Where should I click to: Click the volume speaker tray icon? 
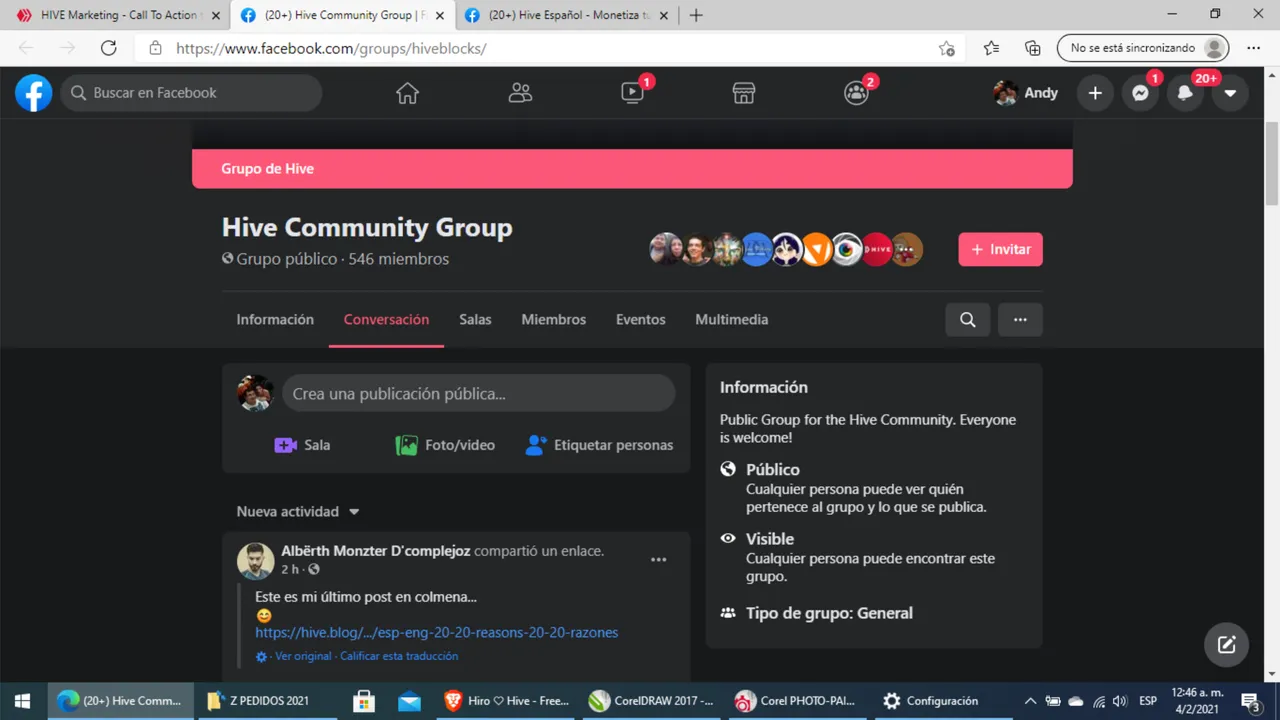click(x=1119, y=701)
